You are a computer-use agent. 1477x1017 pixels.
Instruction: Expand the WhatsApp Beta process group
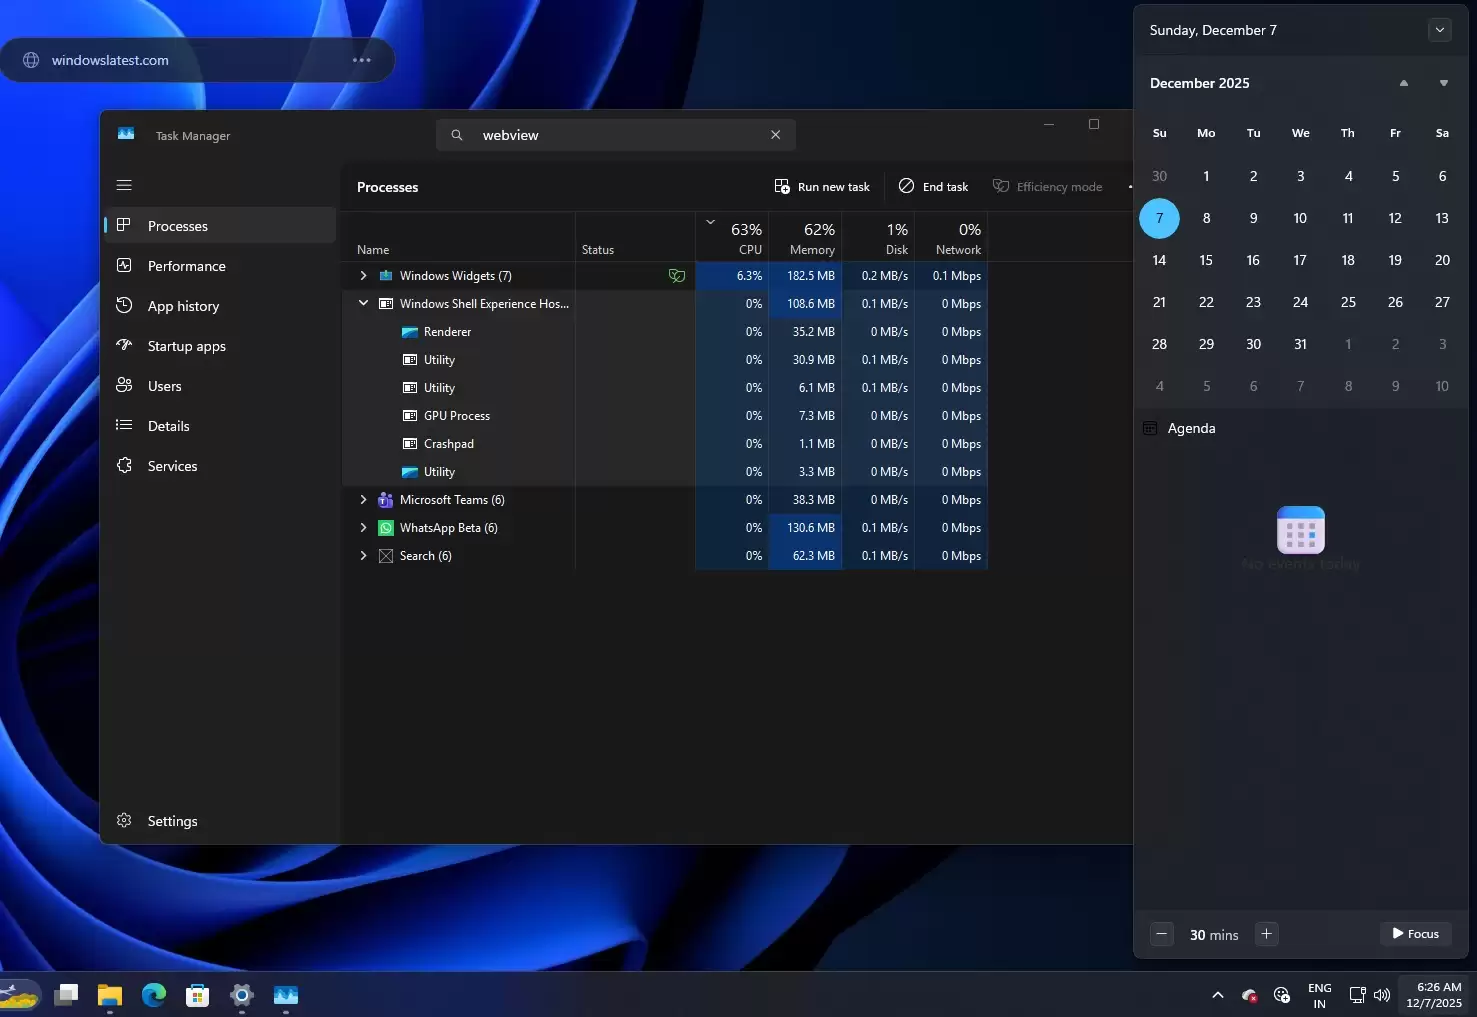pyautogui.click(x=362, y=527)
